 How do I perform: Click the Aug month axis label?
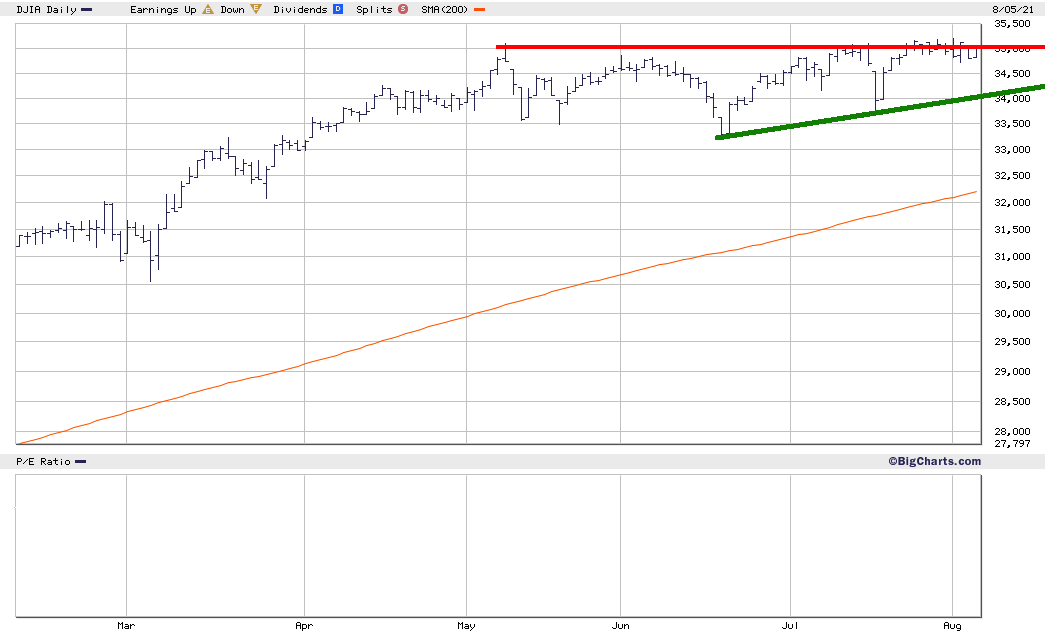tap(952, 626)
